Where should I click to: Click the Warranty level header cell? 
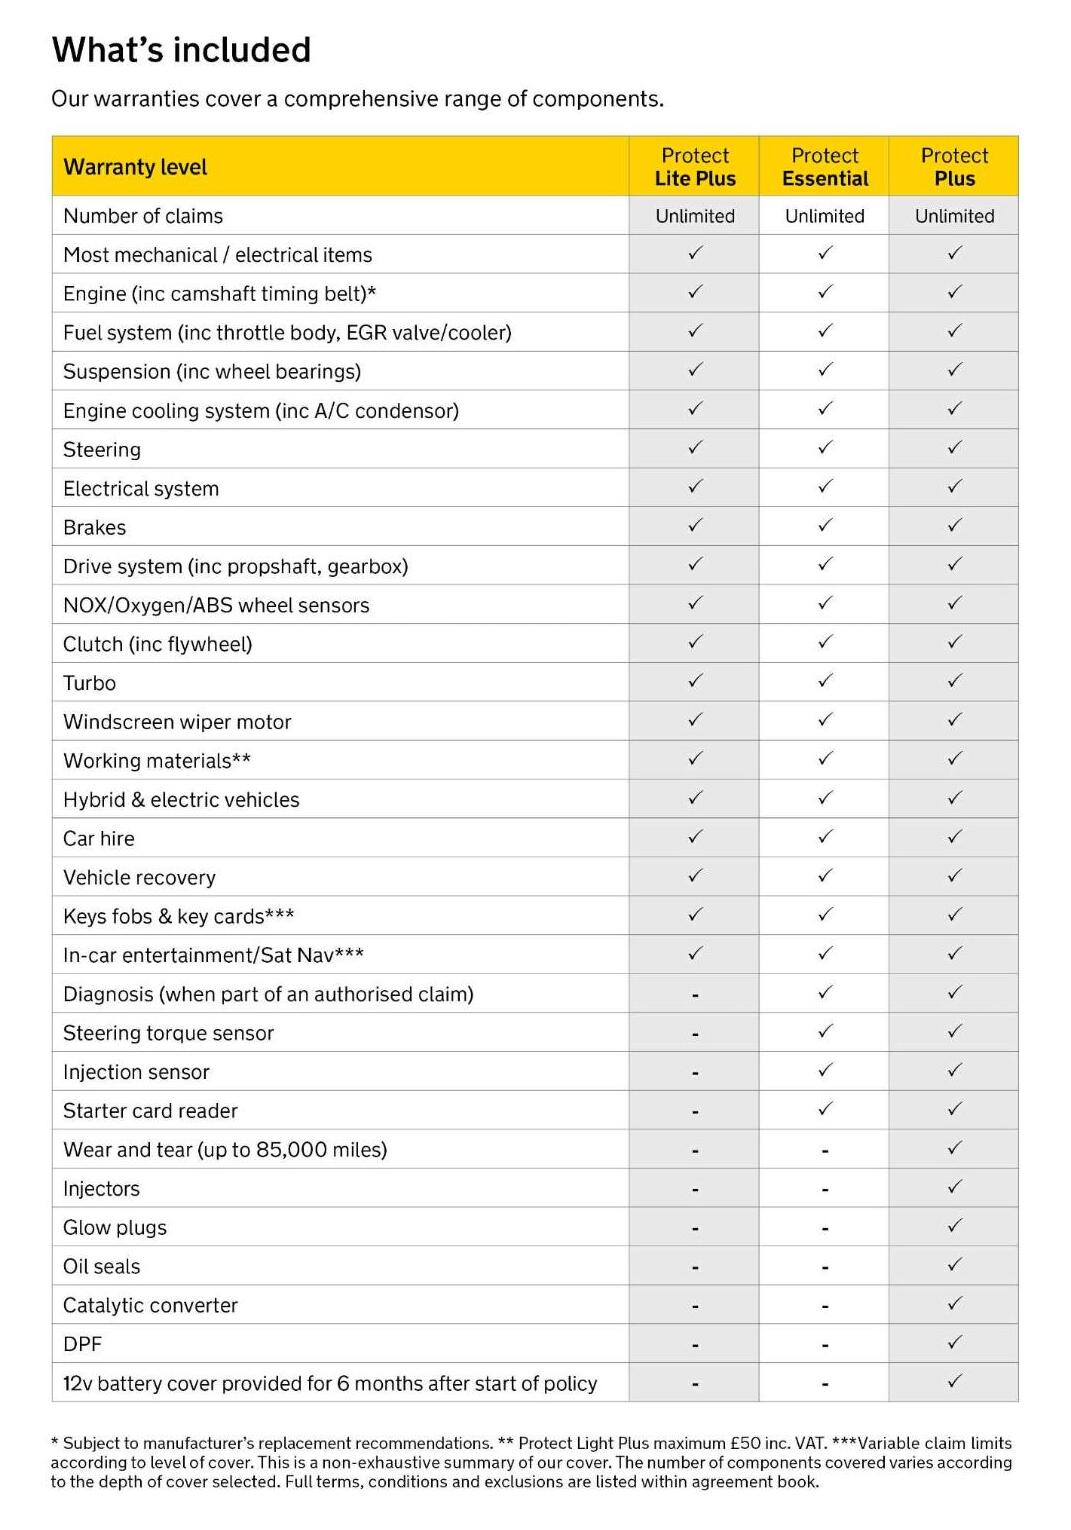pyautogui.click(x=135, y=167)
